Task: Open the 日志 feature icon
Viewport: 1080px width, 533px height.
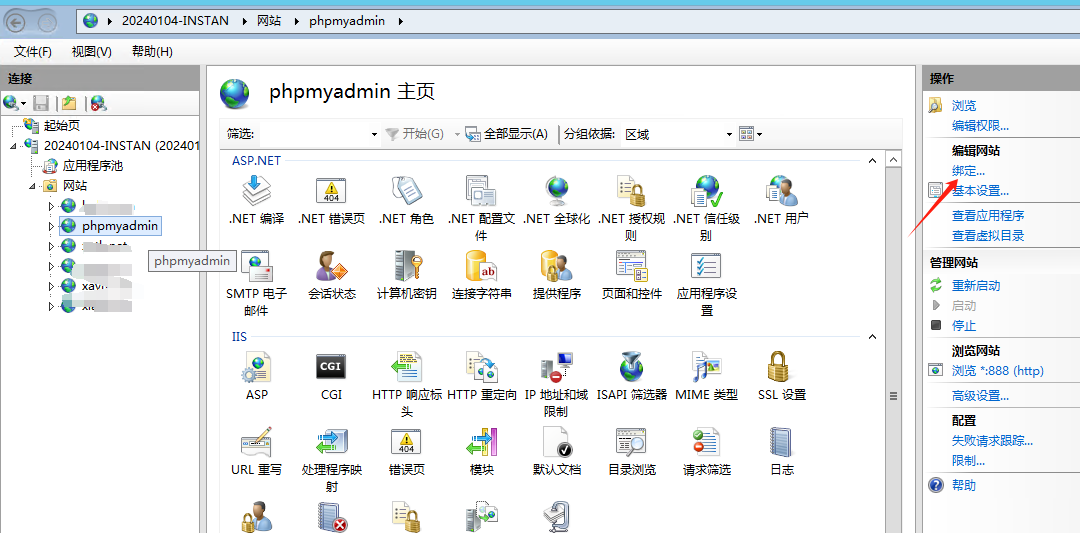Action: pyautogui.click(x=782, y=442)
